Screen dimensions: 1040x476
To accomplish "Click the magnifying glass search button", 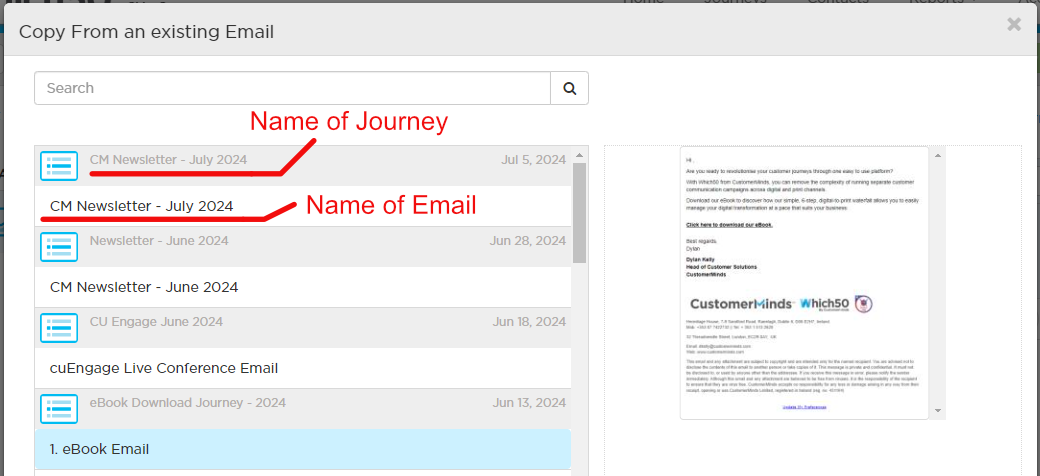I will point(569,88).
